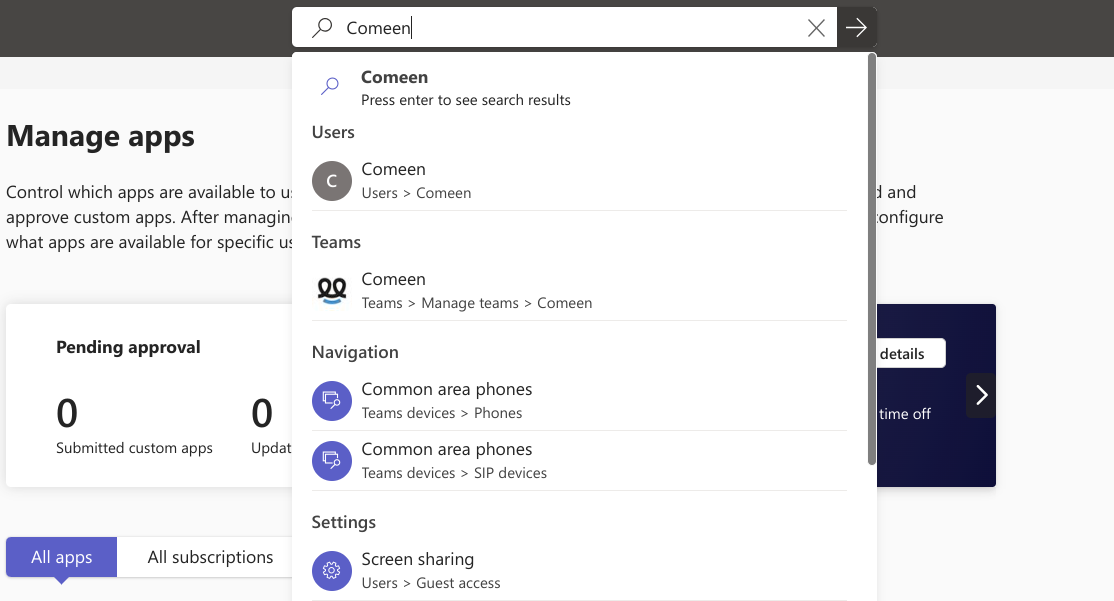
Task: Open Comeen team icon result
Action: 332,291
